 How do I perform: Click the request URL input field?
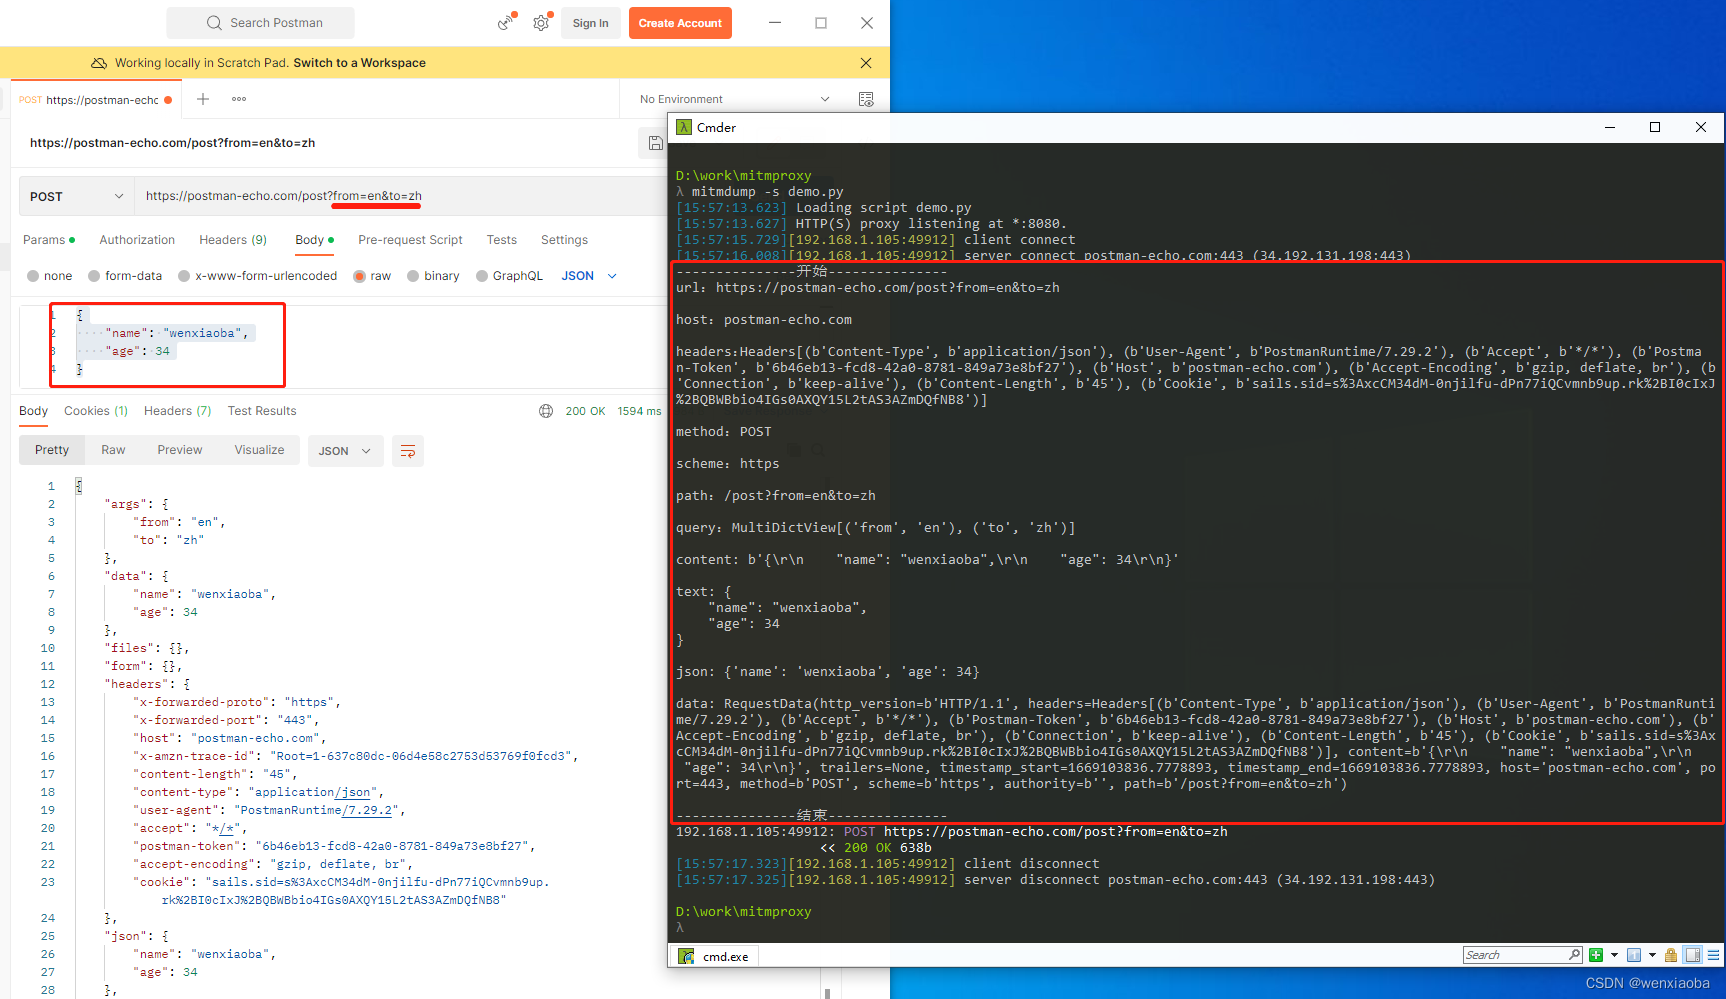[400, 196]
